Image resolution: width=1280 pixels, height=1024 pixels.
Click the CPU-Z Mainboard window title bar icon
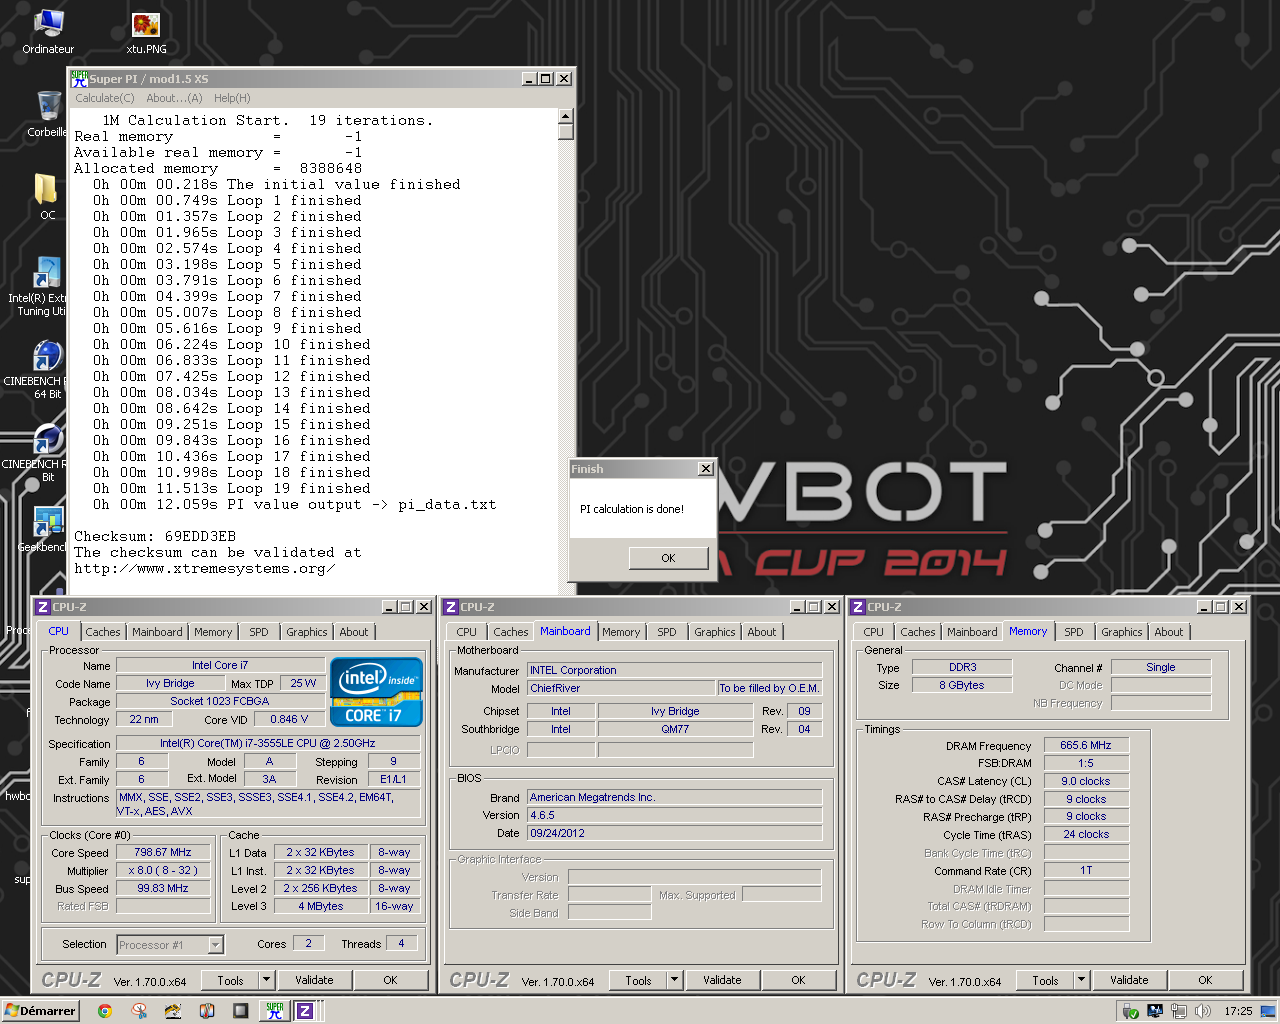[451, 607]
